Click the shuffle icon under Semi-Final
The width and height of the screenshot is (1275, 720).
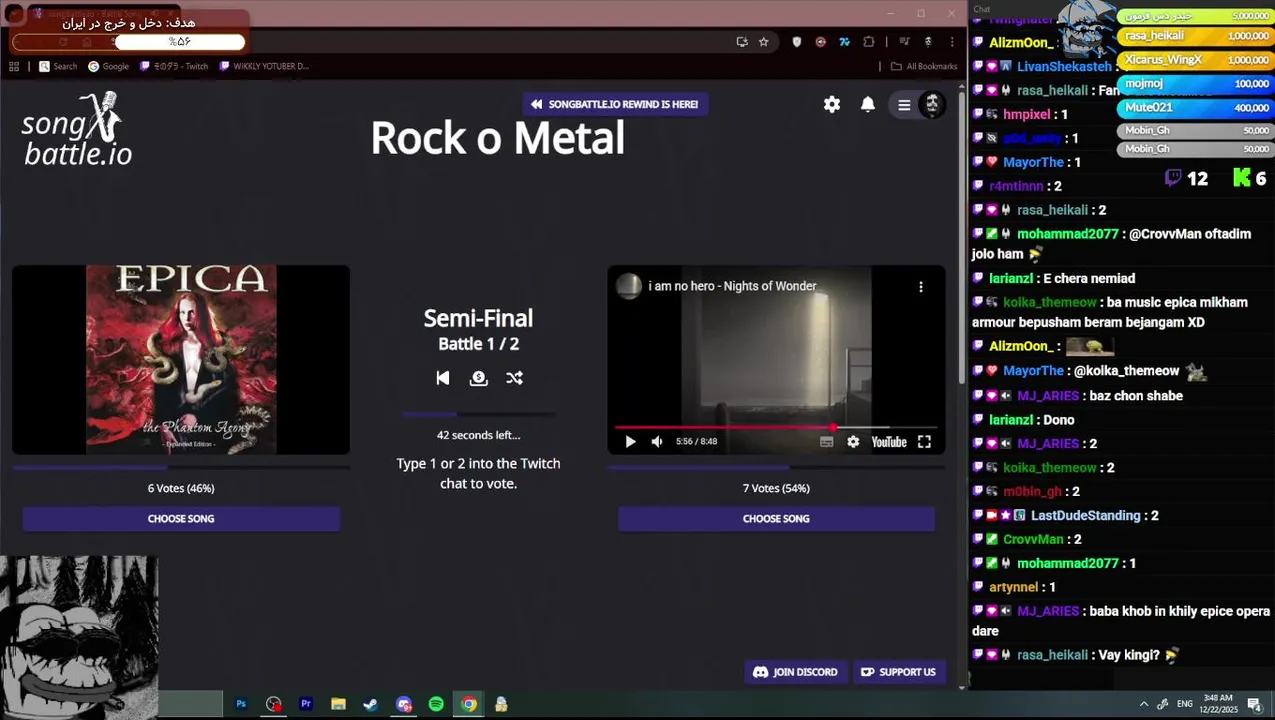click(514, 378)
